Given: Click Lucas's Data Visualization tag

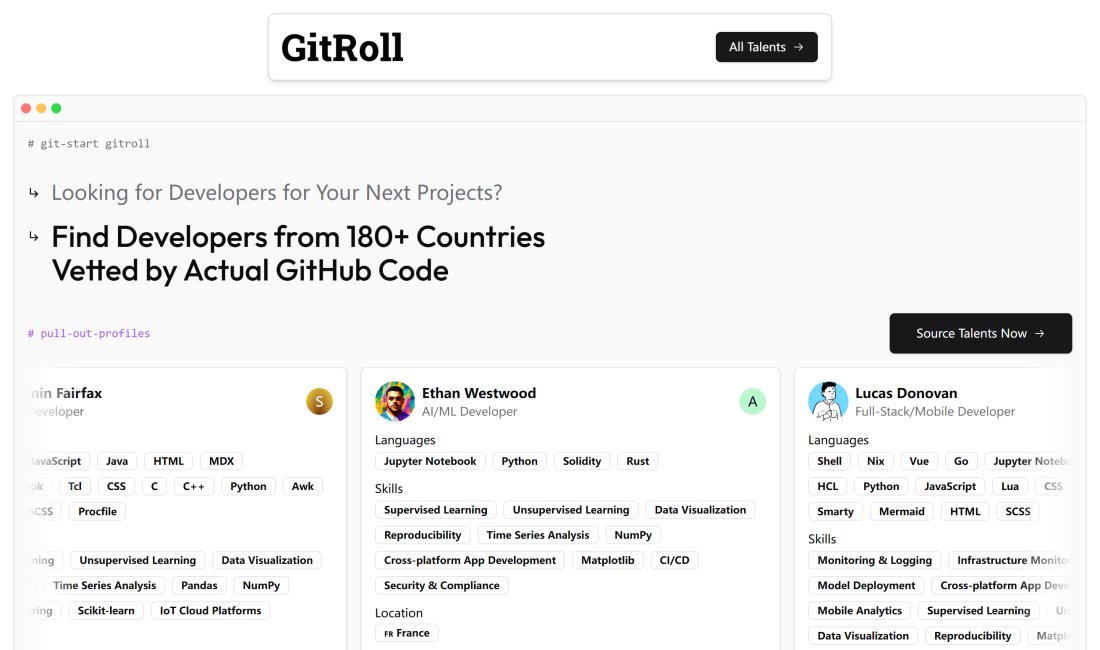Looking at the screenshot, I should pyautogui.click(x=863, y=636).
